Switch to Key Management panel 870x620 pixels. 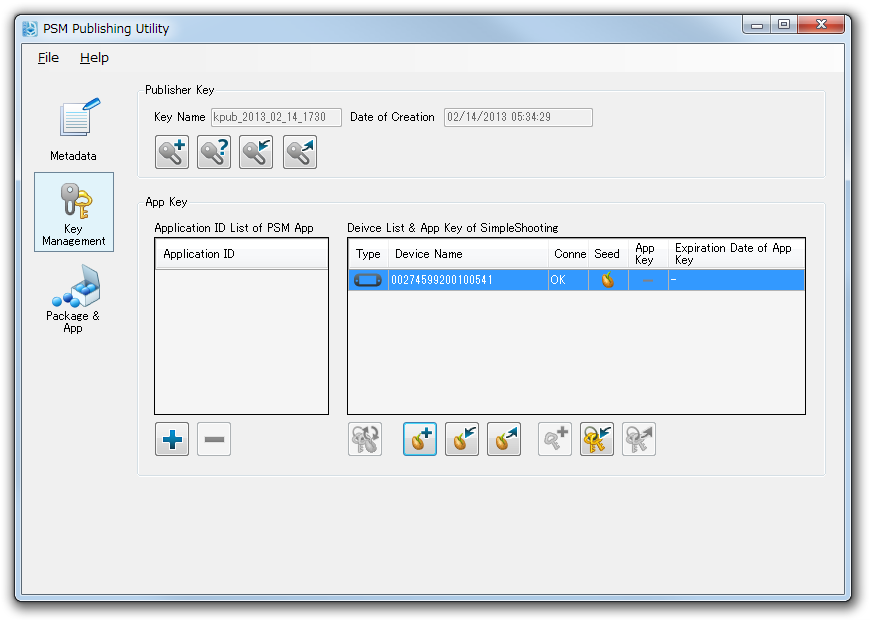tap(74, 212)
